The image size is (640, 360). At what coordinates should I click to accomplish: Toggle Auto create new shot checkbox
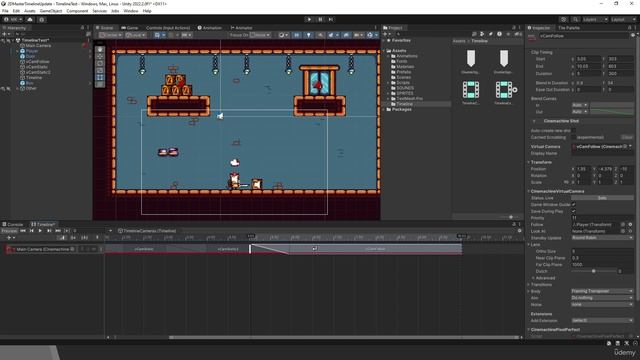pyautogui.click(x=573, y=131)
